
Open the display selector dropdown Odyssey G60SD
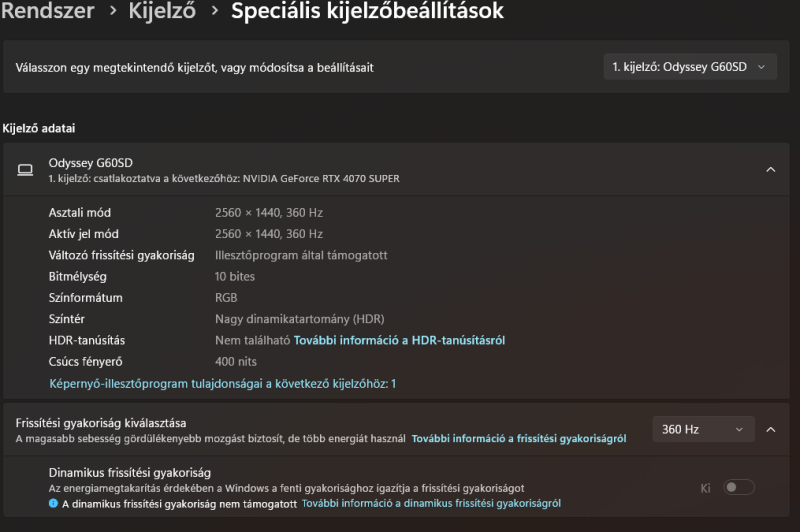pos(690,67)
